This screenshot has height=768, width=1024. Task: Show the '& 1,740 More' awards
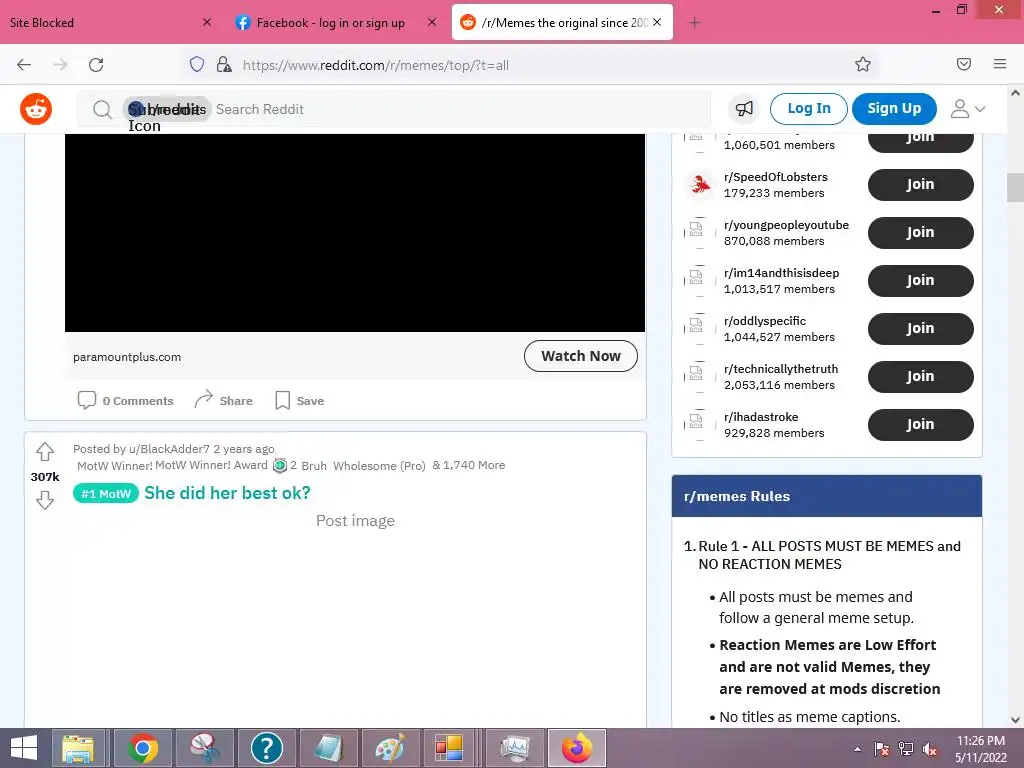coord(468,465)
